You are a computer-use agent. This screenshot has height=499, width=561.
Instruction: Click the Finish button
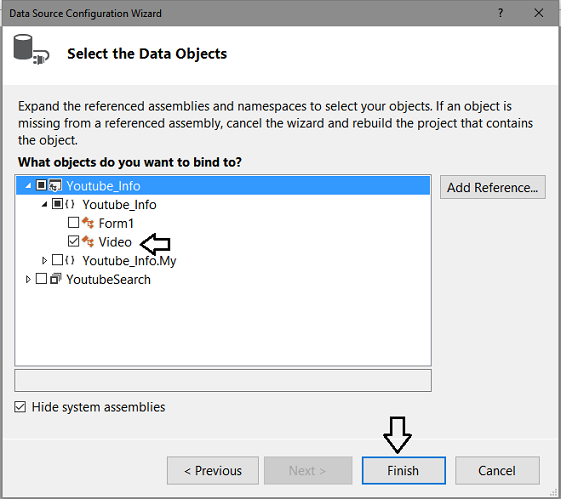click(x=404, y=470)
